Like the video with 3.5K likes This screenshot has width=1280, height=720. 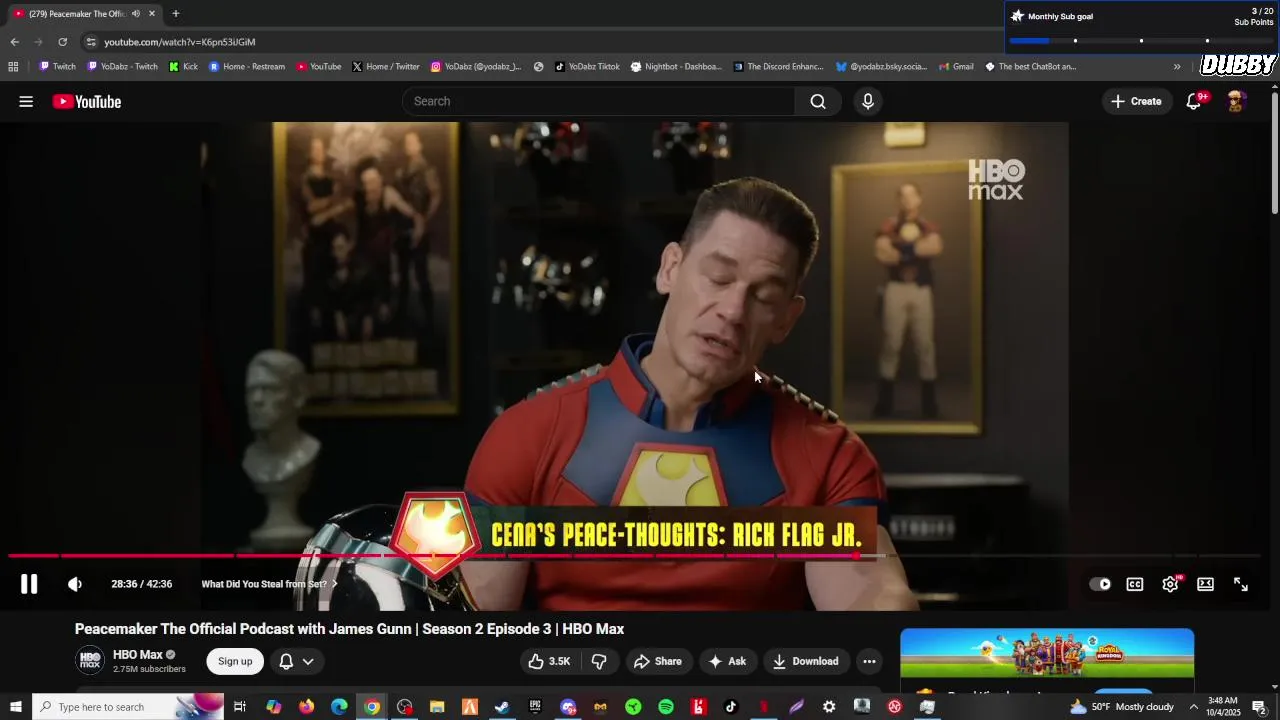[x=549, y=661]
